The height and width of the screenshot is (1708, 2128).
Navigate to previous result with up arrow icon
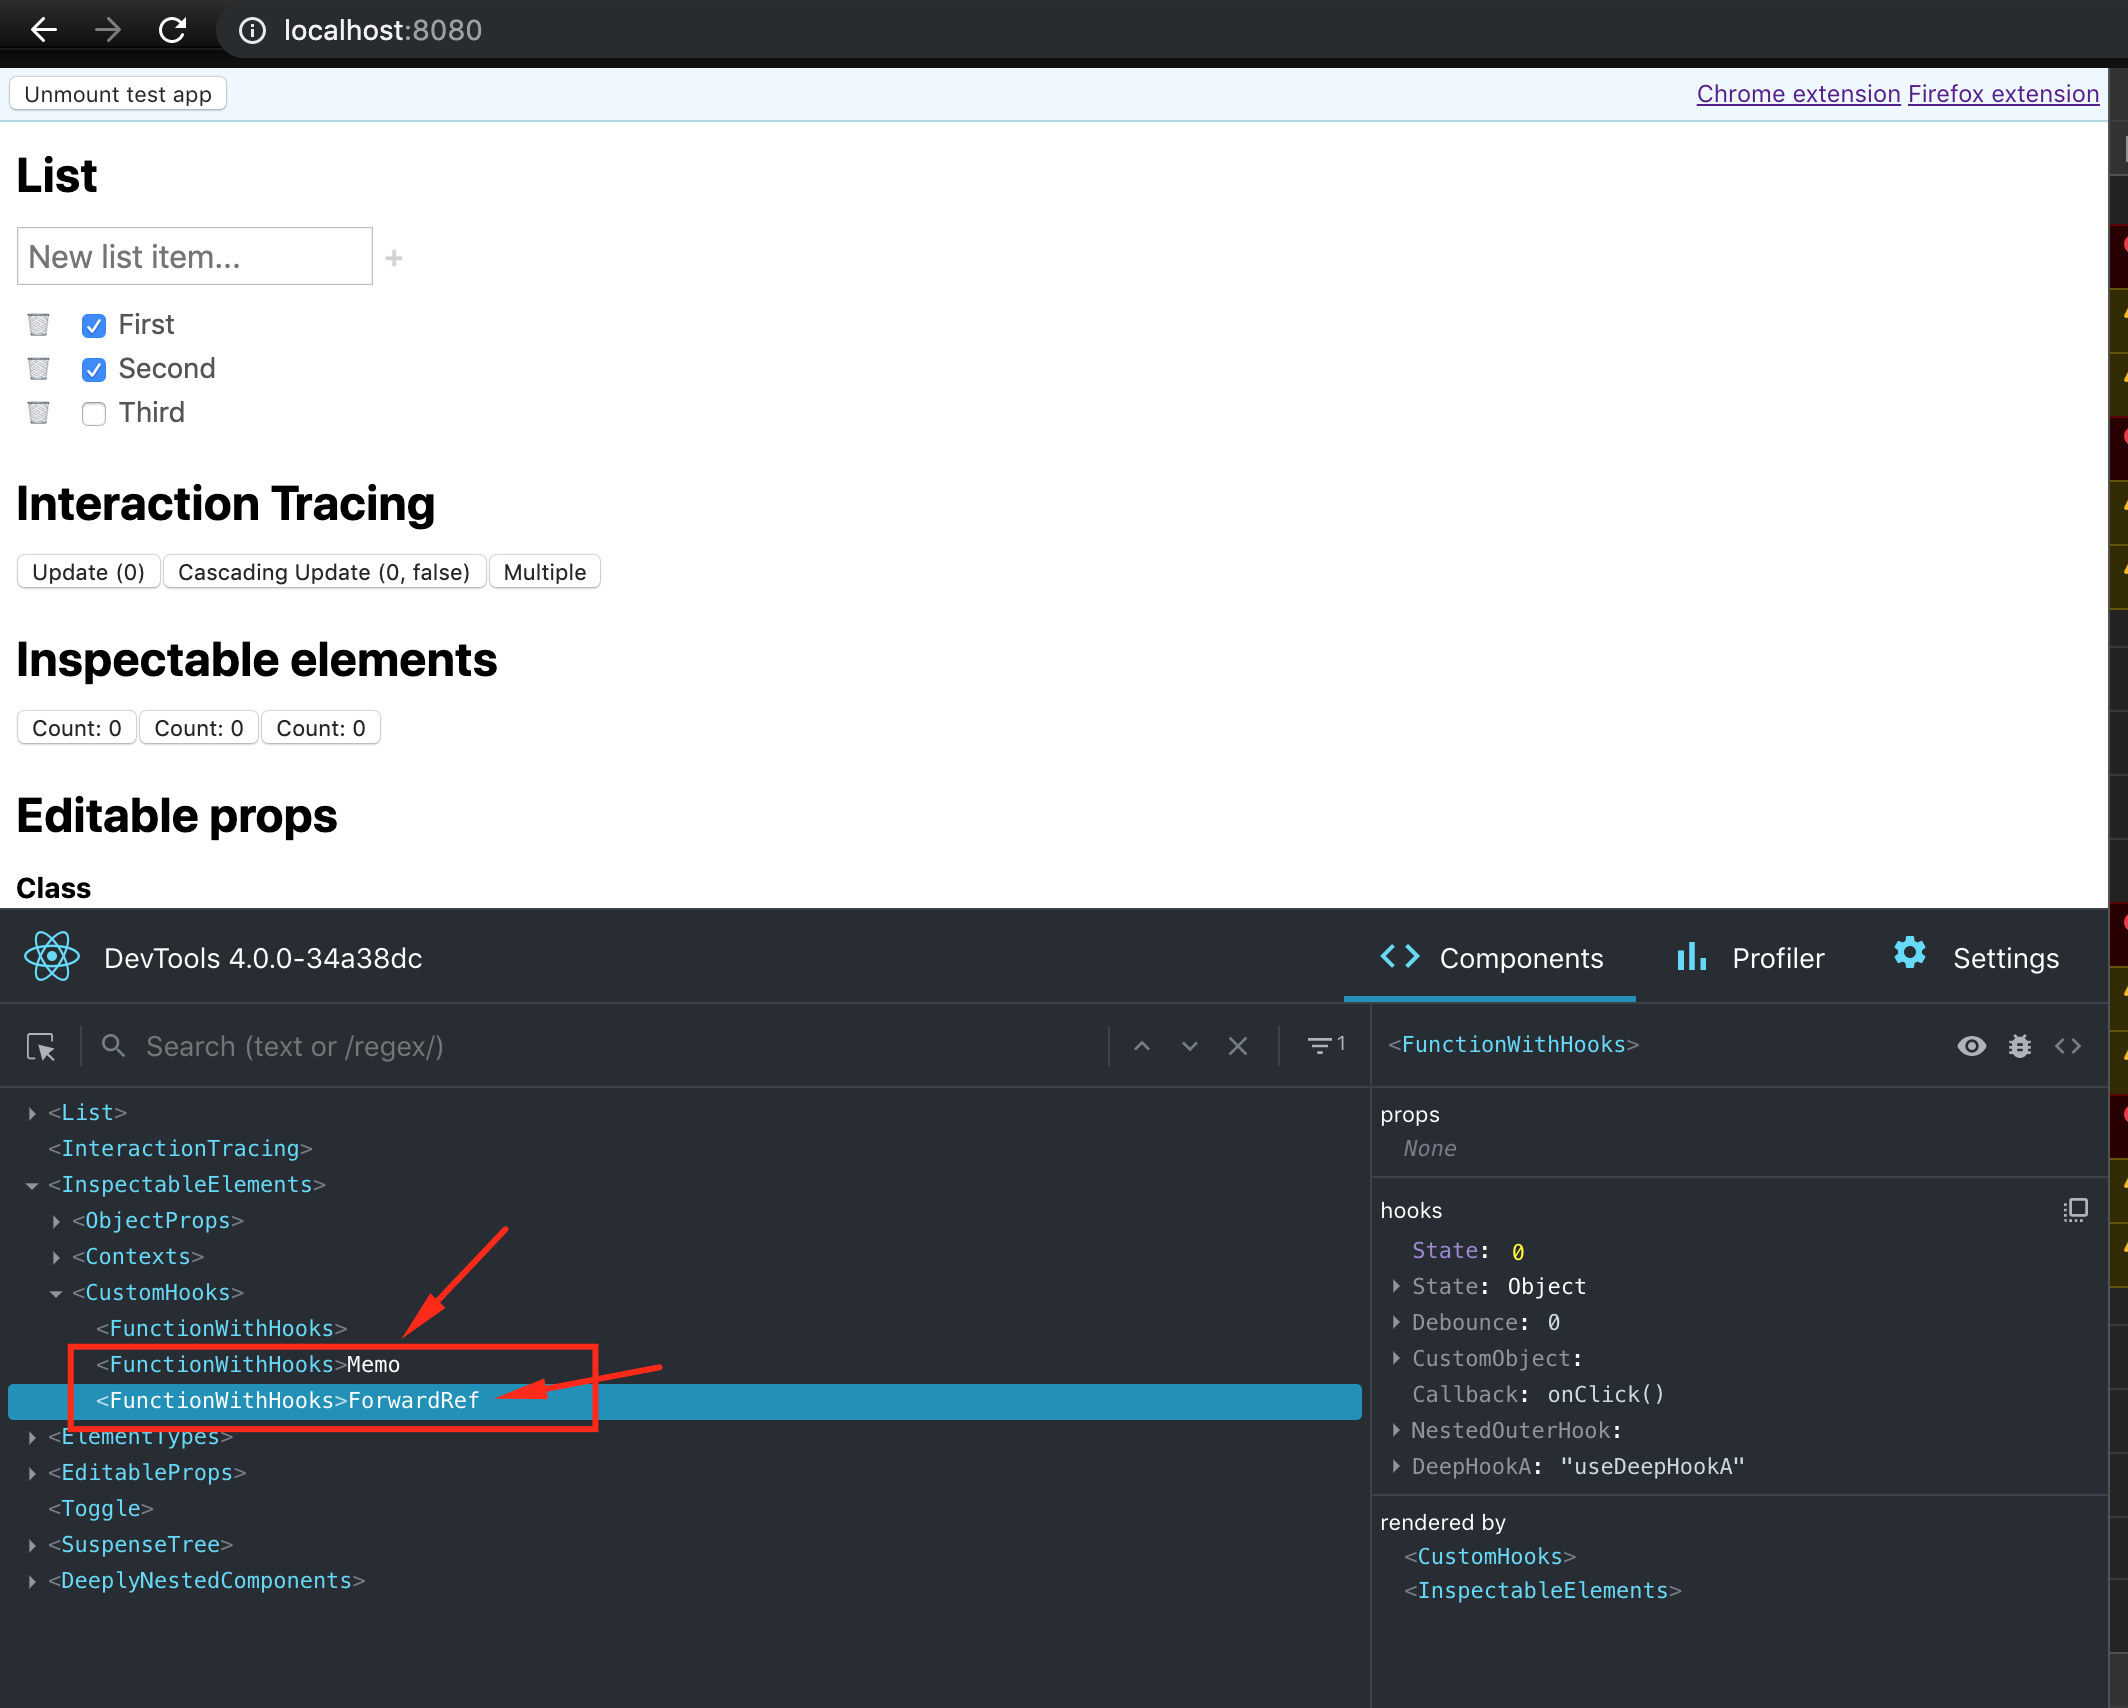pos(1142,1046)
